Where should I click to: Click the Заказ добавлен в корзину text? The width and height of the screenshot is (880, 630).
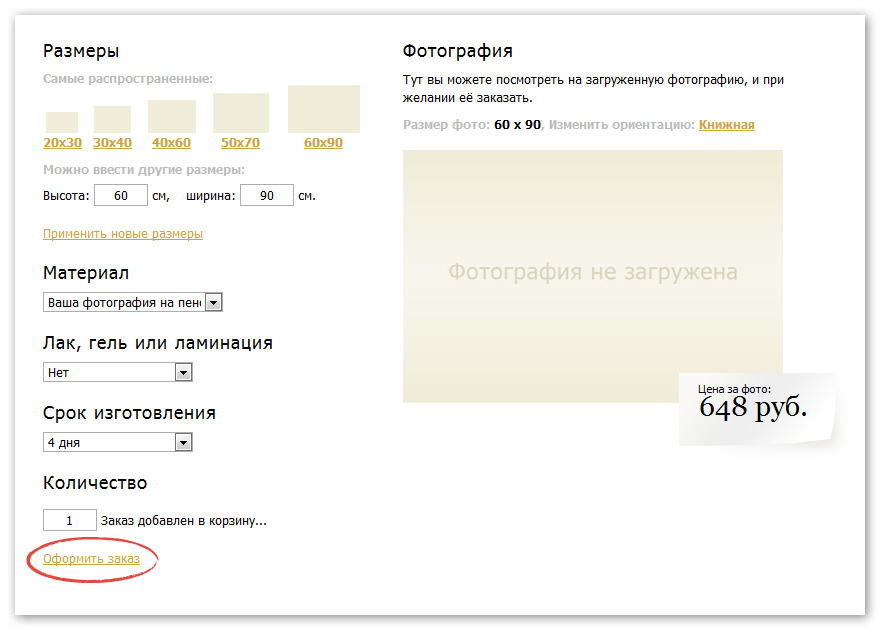pyautogui.click(x=184, y=521)
